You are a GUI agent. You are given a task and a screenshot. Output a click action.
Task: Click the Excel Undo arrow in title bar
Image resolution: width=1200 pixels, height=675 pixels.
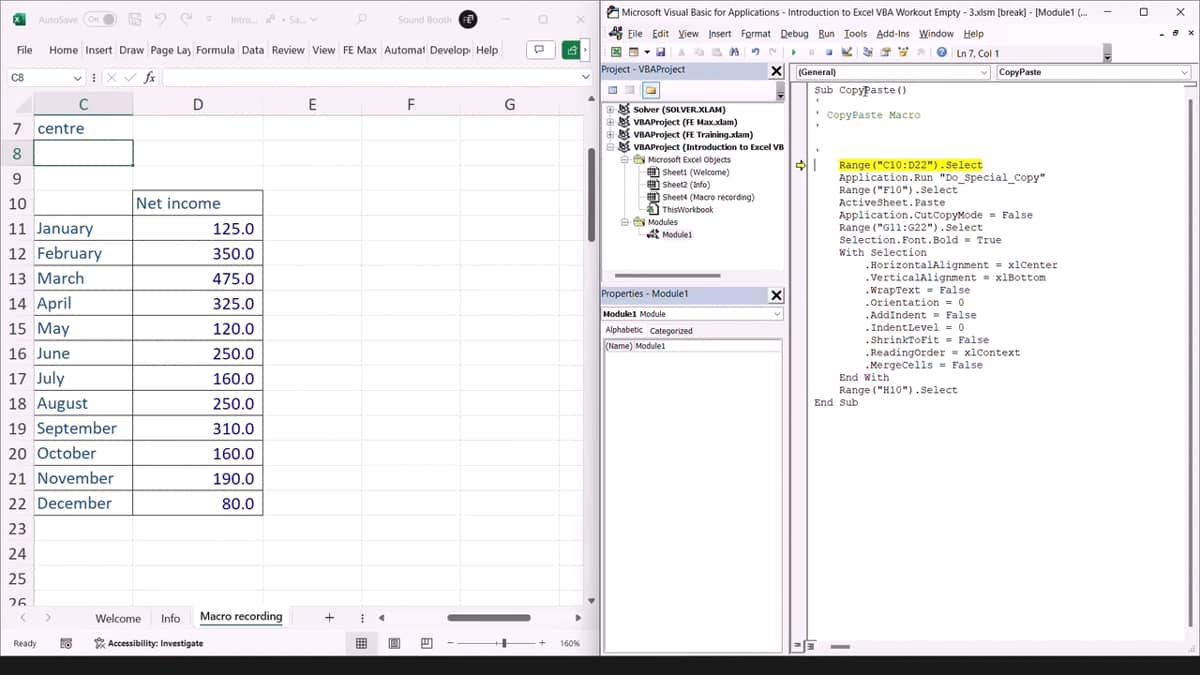click(161, 19)
